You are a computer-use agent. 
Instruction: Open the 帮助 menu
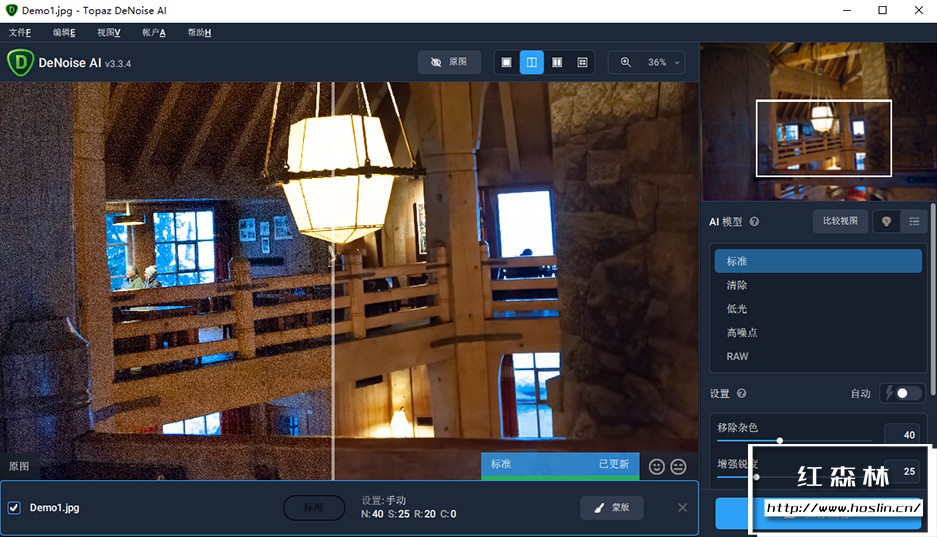pos(199,32)
